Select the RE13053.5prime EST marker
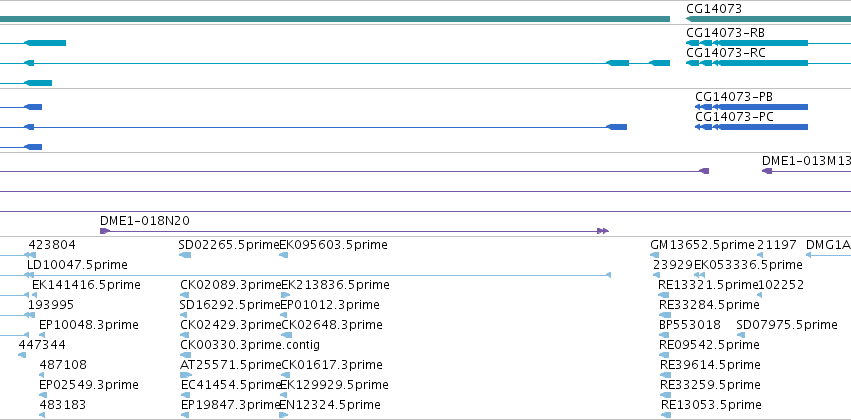The height and width of the screenshot is (420, 851). 666,415
